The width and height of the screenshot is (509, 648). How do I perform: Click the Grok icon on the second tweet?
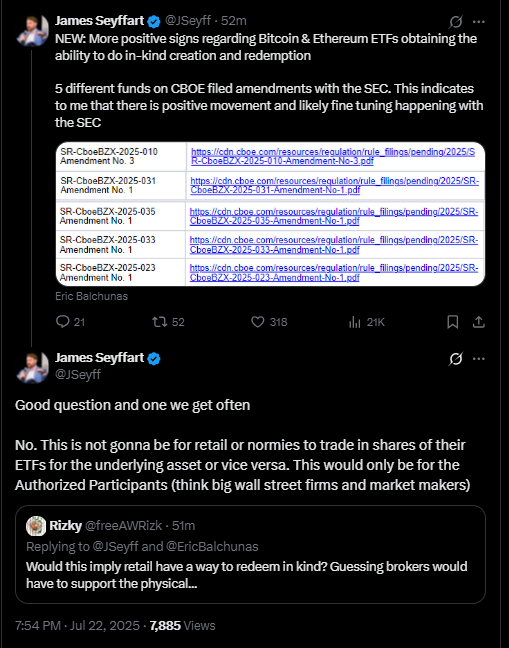click(456, 359)
